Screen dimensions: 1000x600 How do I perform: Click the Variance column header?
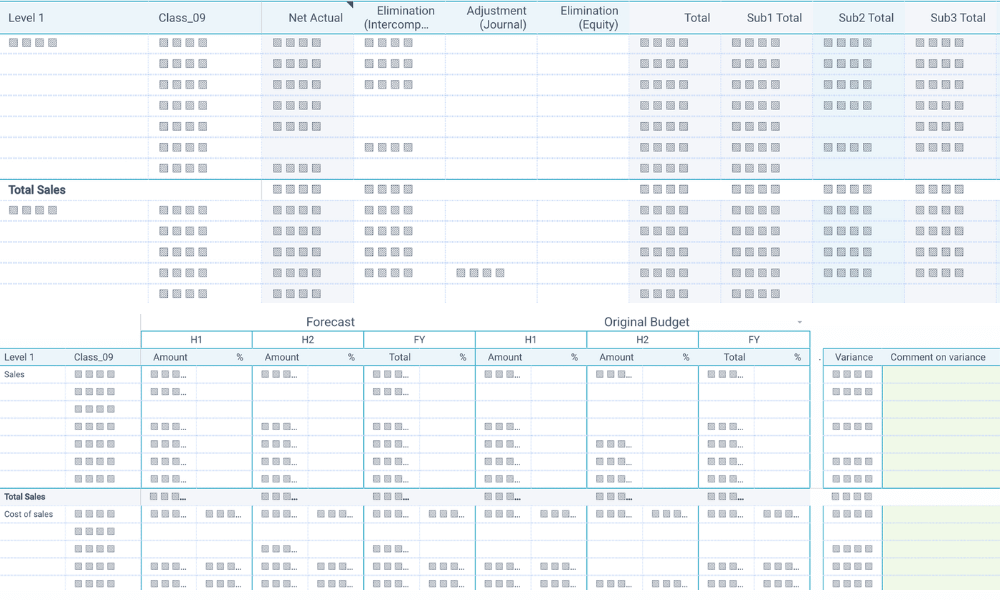point(851,357)
